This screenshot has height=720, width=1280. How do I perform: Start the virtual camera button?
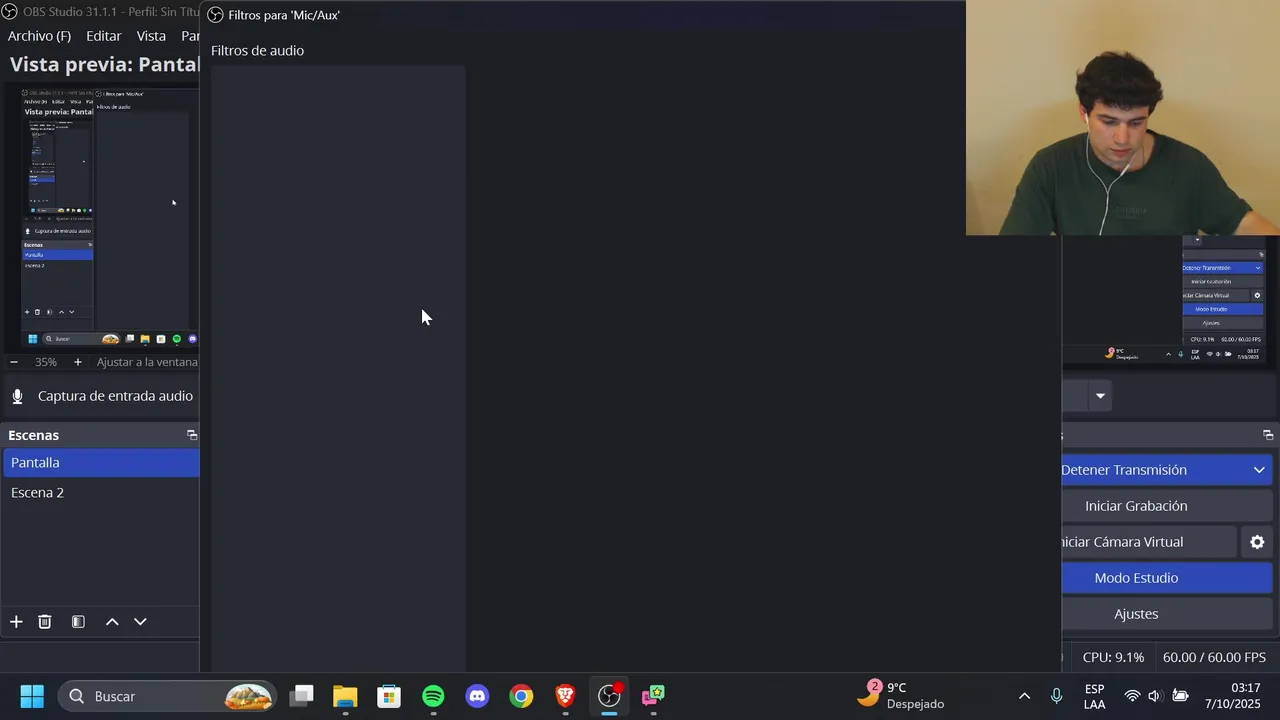(x=1149, y=542)
